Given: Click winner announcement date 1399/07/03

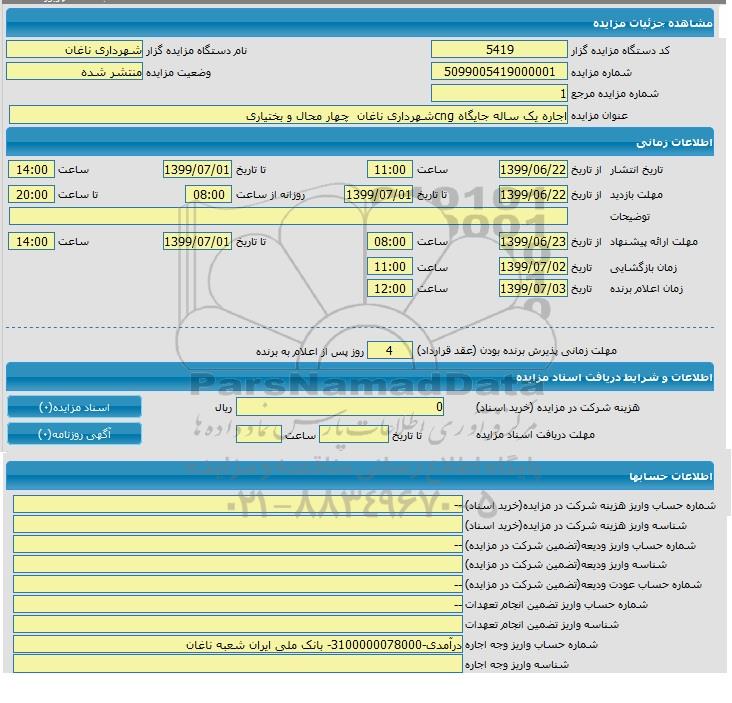Looking at the screenshot, I should (533, 288).
